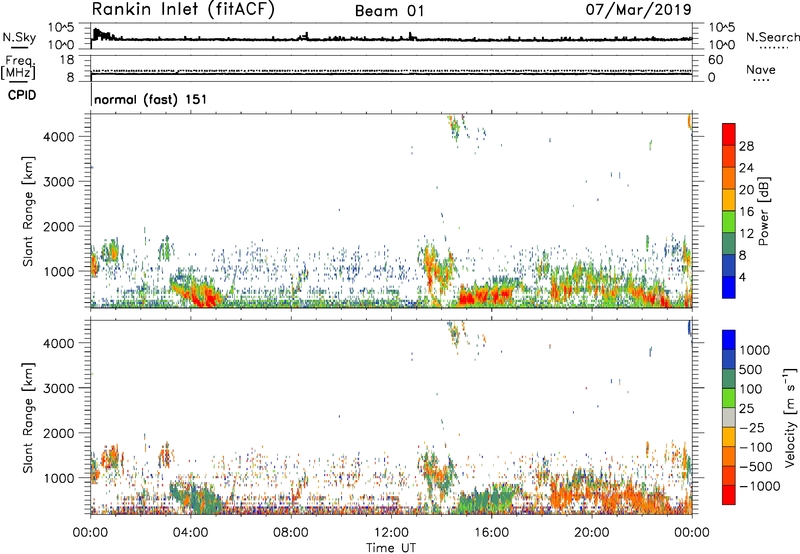
Task: Select the 'Beam 01' heading
Action: 390,11
